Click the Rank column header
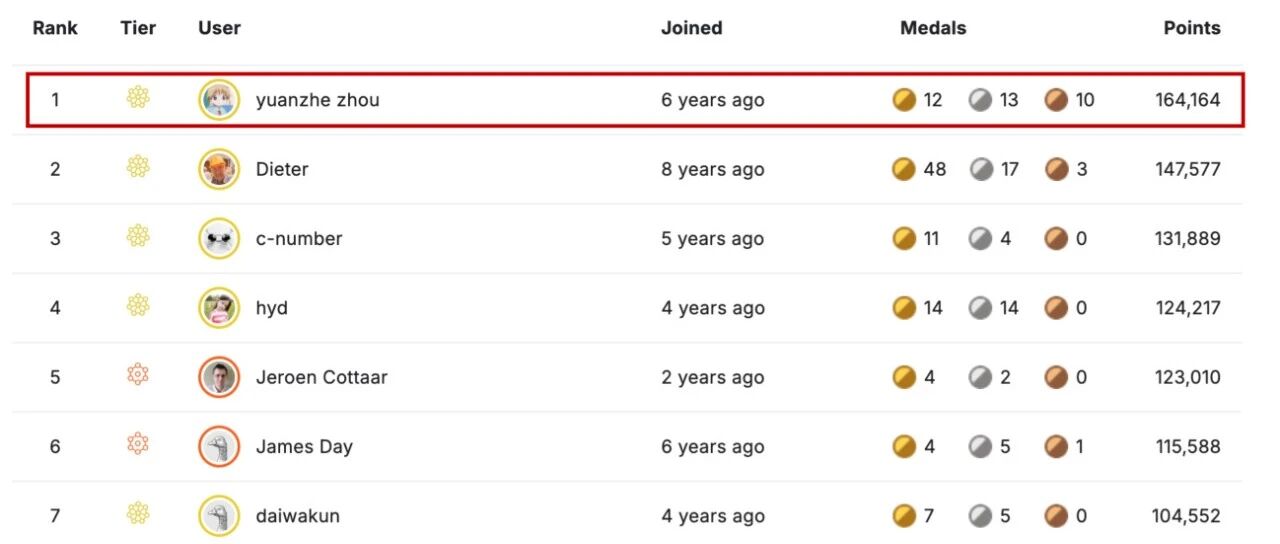 (x=55, y=28)
